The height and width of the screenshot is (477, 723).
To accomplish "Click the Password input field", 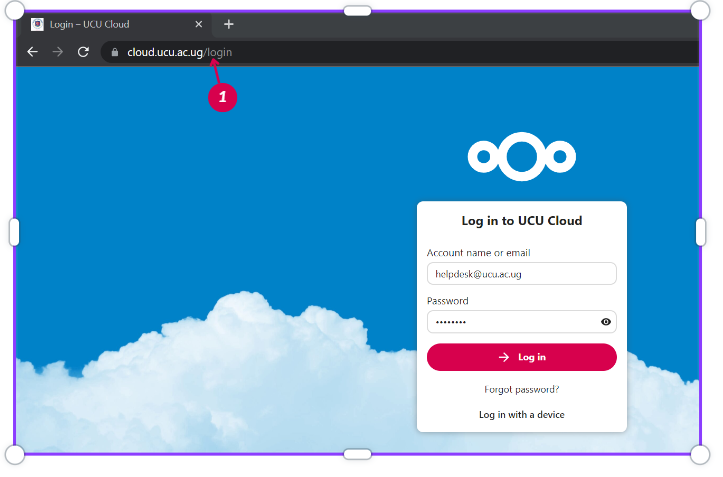I will point(522,322).
